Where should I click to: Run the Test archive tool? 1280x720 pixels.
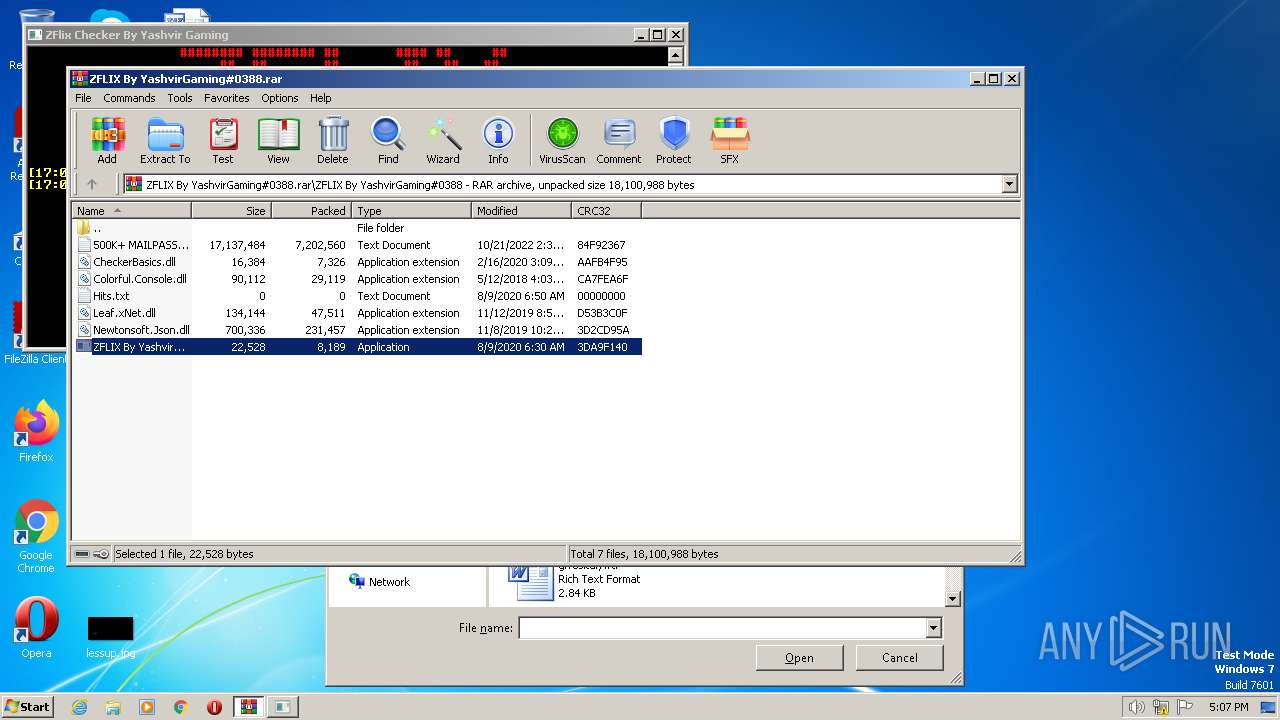(x=223, y=140)
